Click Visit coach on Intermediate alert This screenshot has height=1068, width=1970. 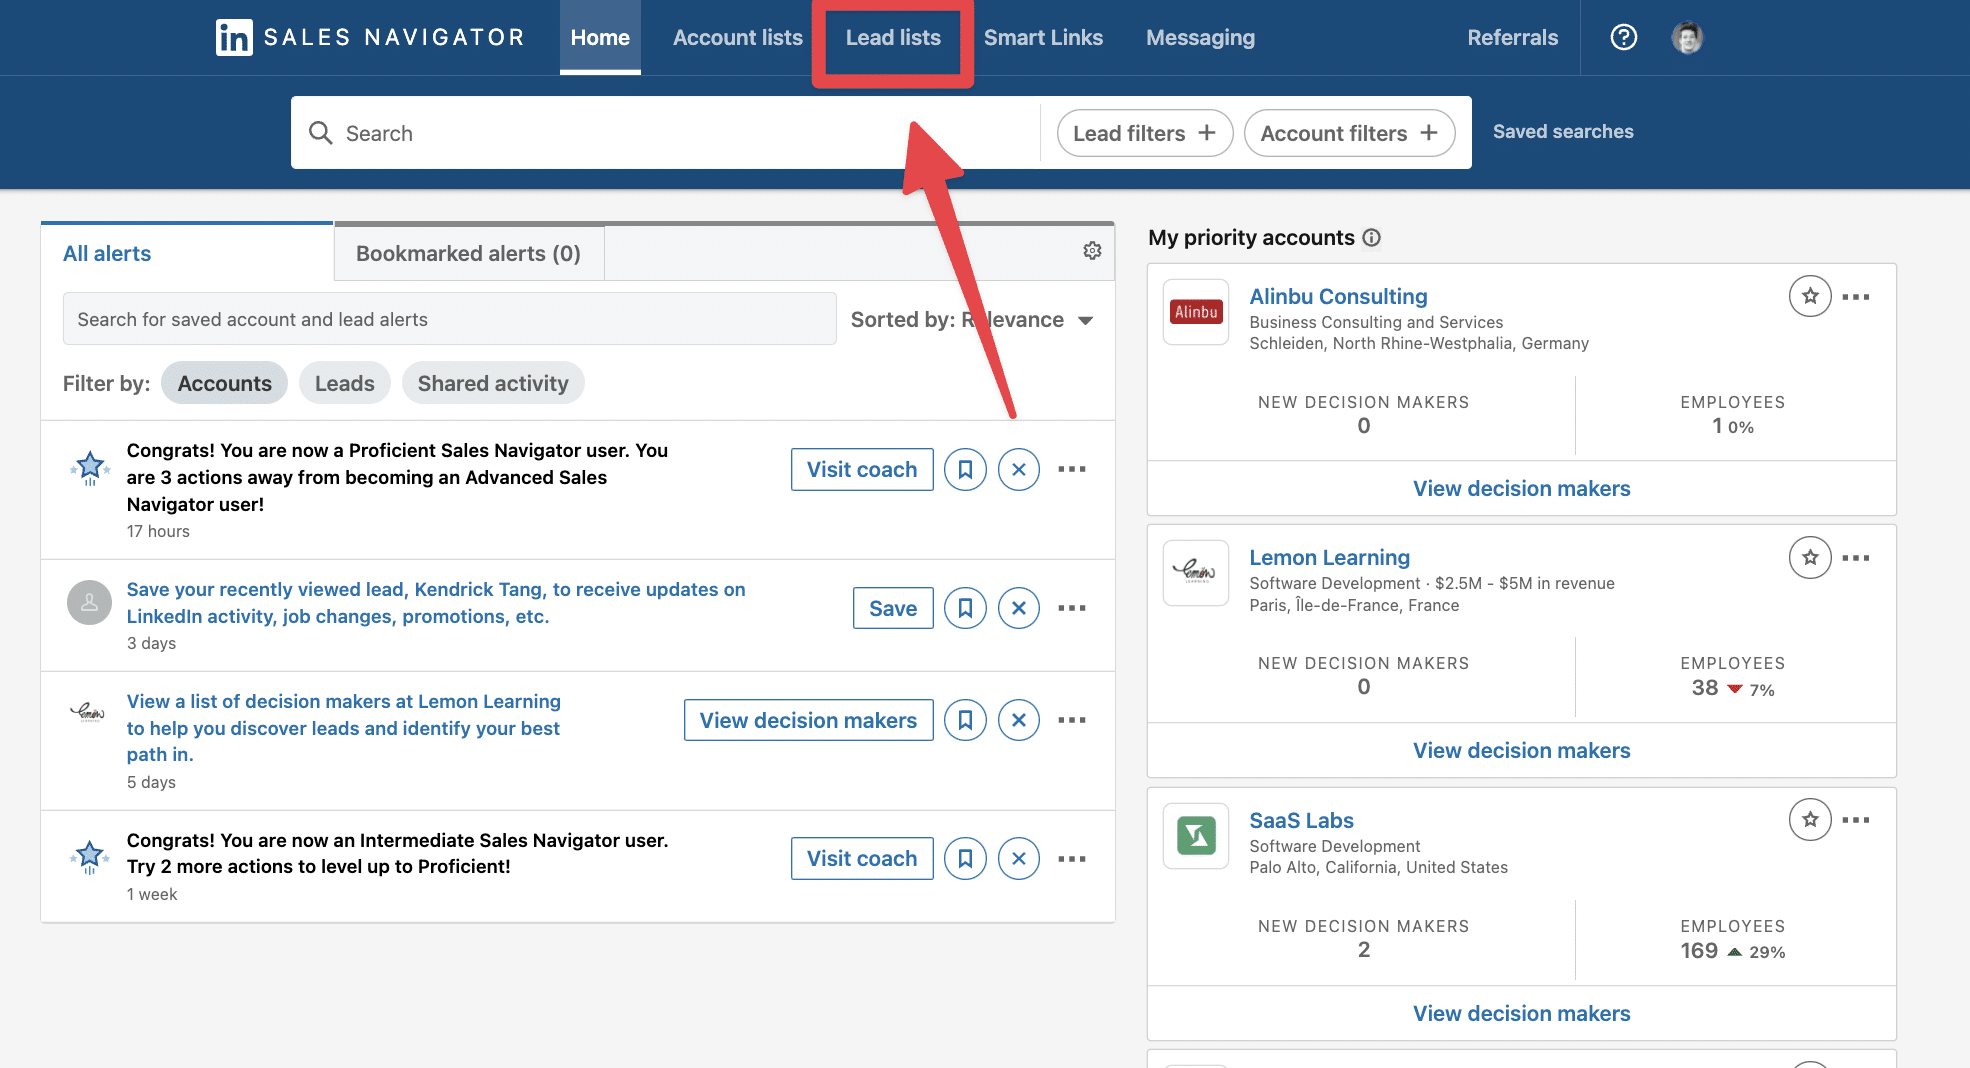point(862,859)
